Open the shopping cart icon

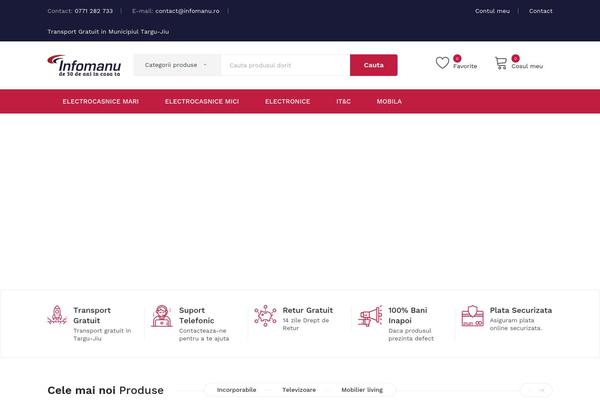(x=501, y=63)
